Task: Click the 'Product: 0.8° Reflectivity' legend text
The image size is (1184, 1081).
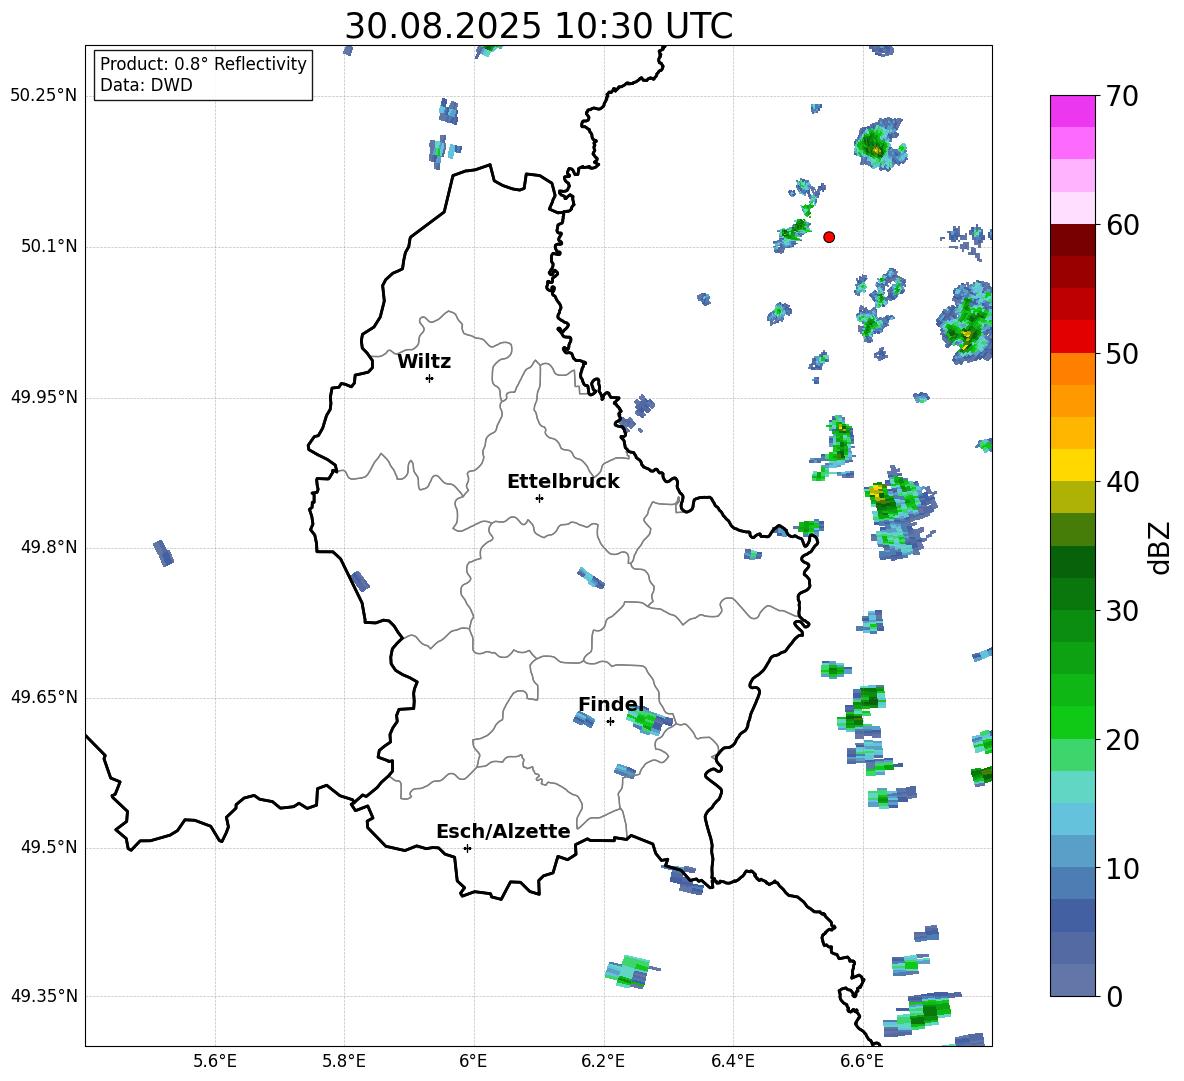Action: (203, 64)
